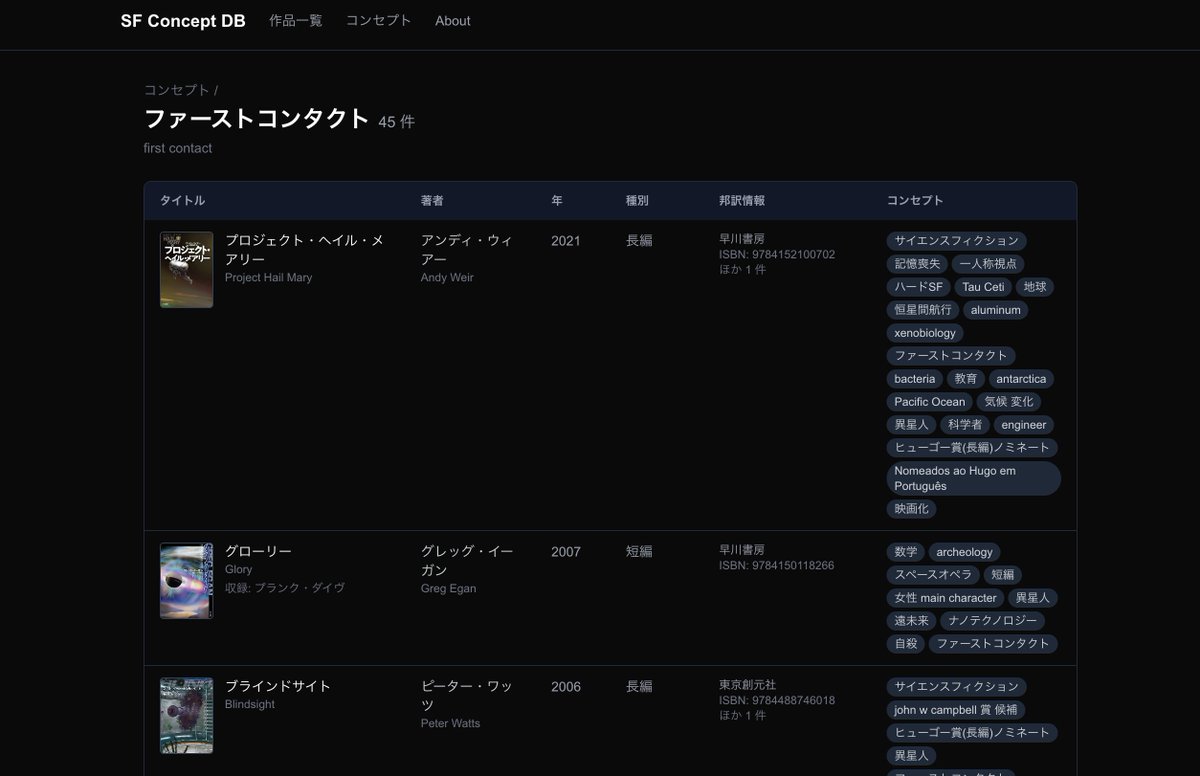Click author アンディ・ウィアー

click(x=467, y=250)
